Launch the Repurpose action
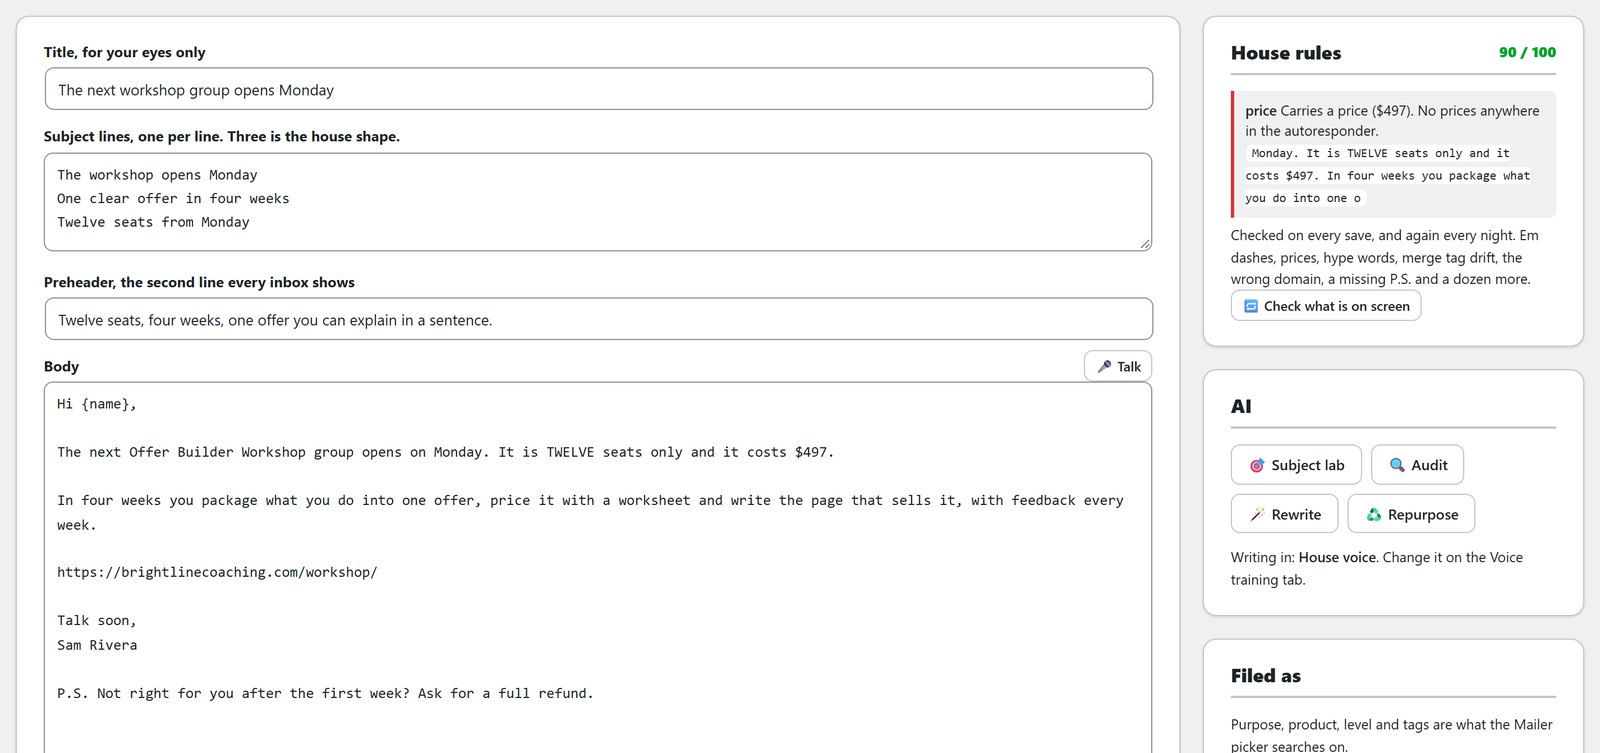This screenshot has height=753, width=1600. point(1411,514)
